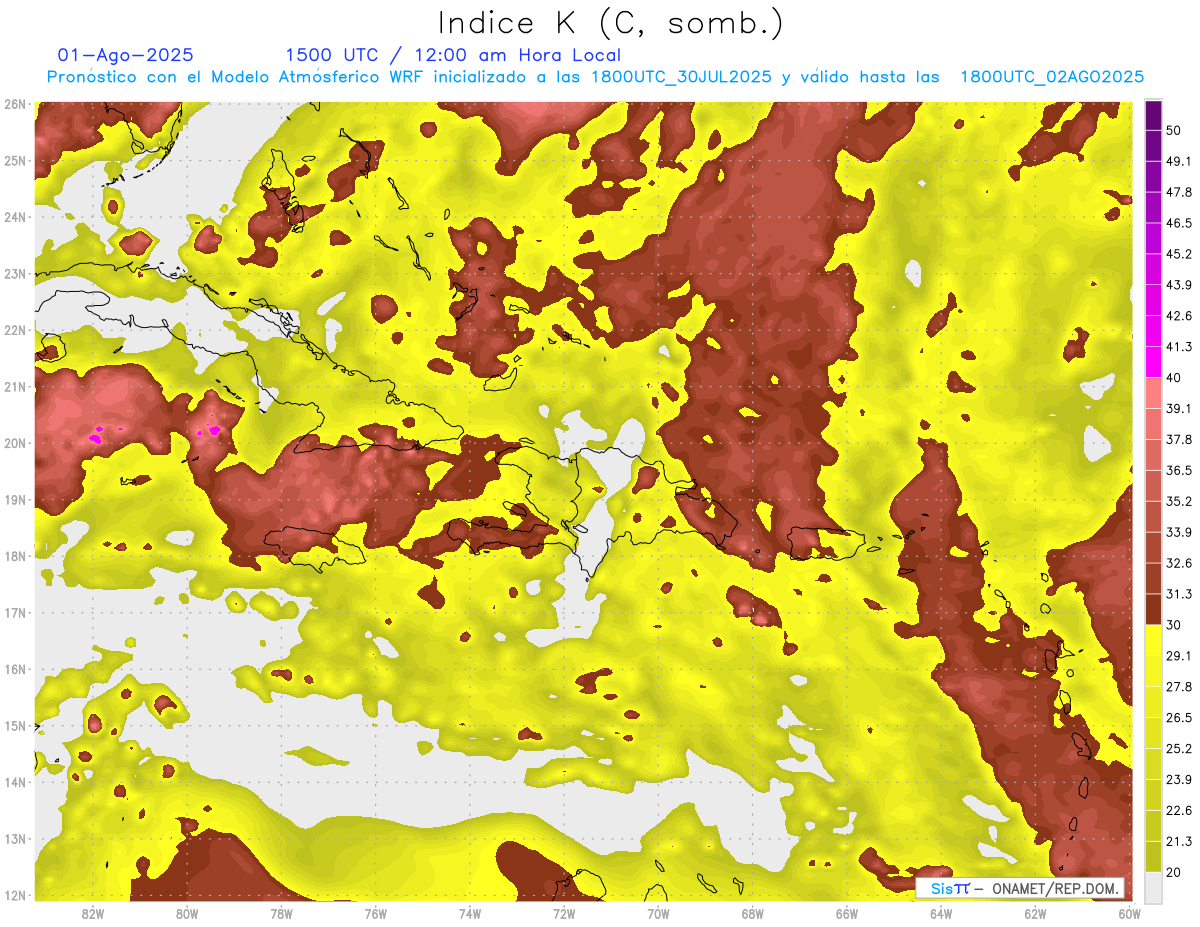Click the color scale value "25.2"
This screenshot has width=1200, height=927.
point(1178,748)
